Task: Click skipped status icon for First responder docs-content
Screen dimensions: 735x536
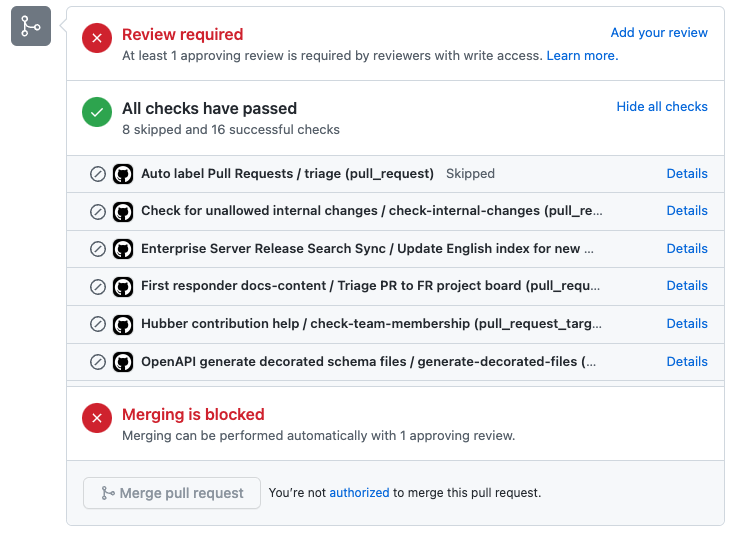Action: [x=98, y=286]
